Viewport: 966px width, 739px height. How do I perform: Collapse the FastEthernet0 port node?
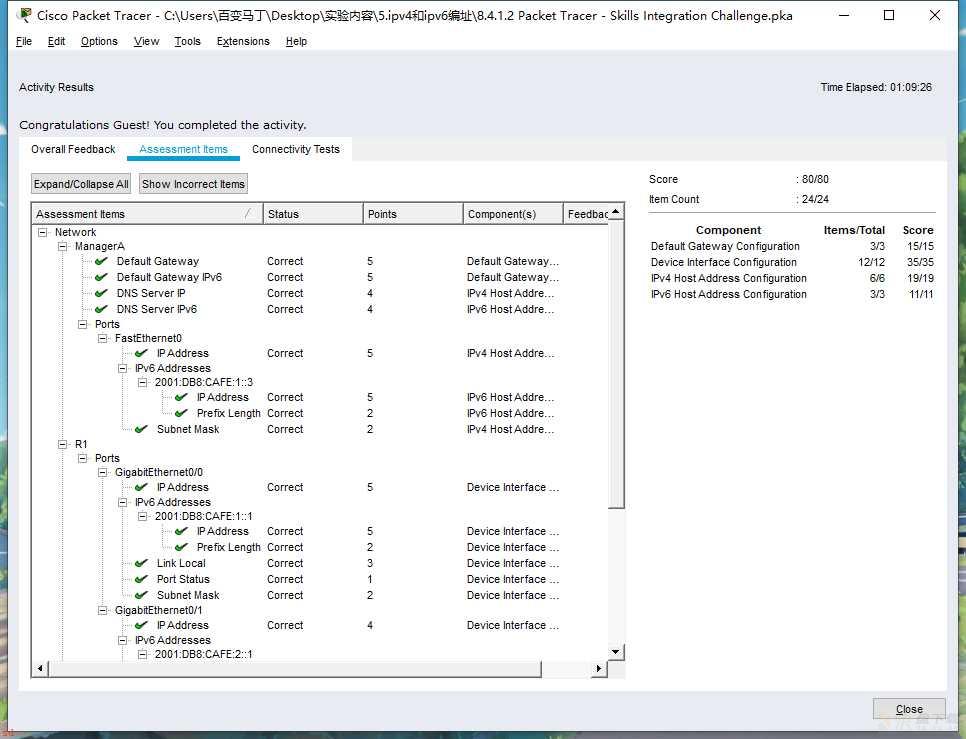[x=103, y=338]
